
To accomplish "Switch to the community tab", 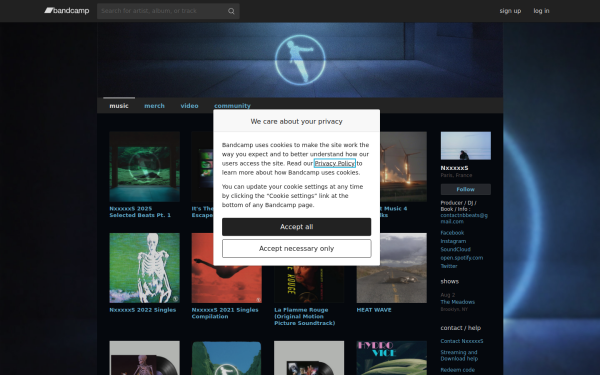I will 232,106.
